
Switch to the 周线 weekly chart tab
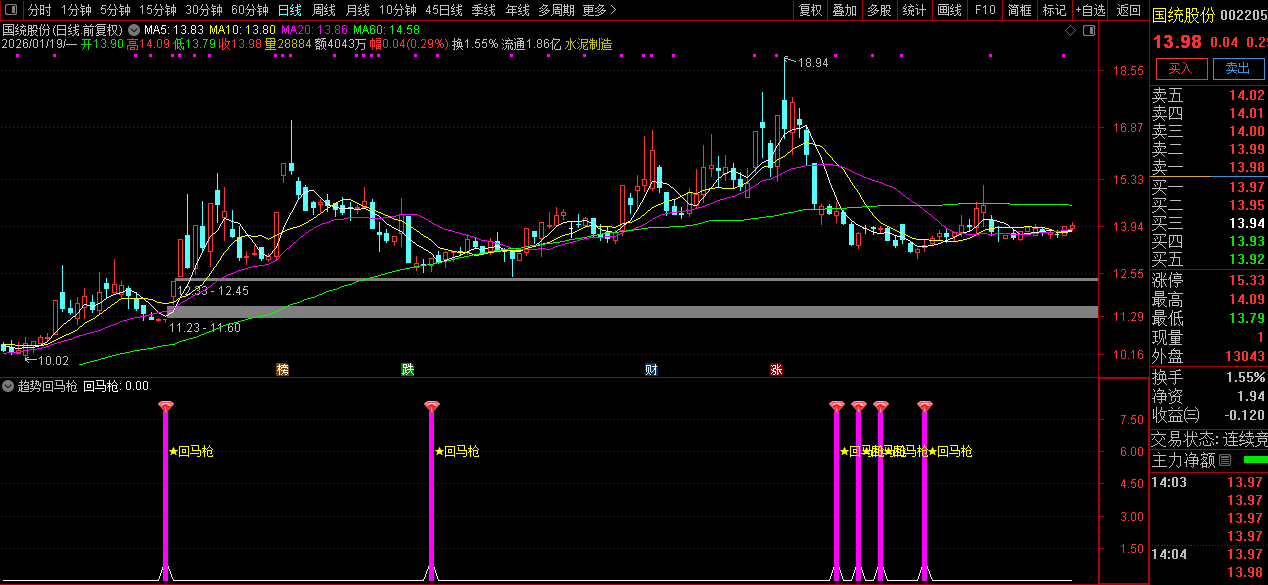pyautogui.click(x=324, y=10)
